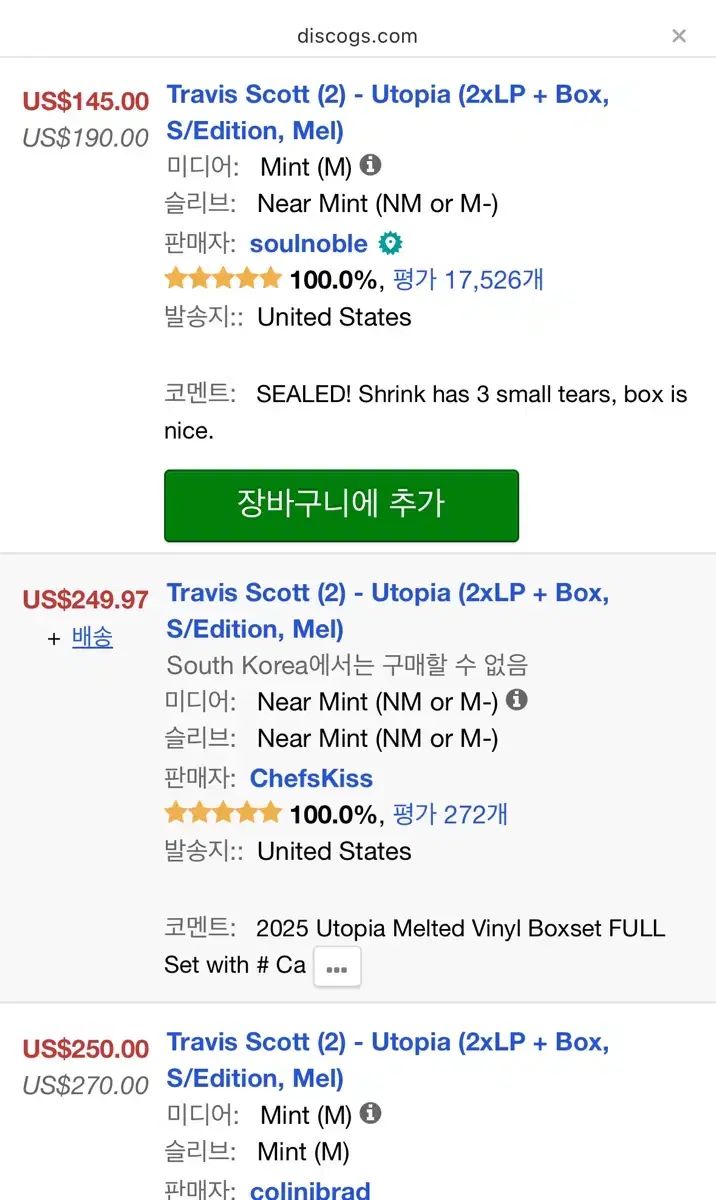This screenshot has width=716, height=1200.
Task: Close the discogs.com browser view
Action: [x=679, y=36]
